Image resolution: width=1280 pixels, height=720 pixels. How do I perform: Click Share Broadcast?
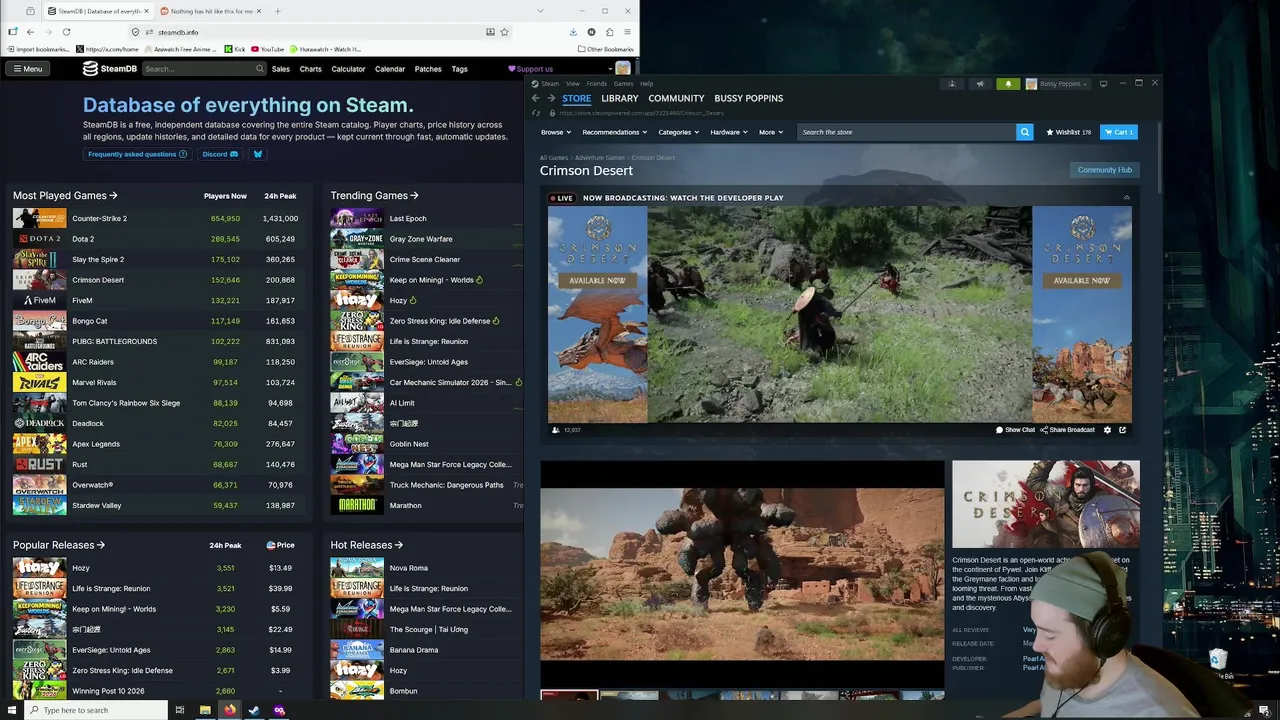(1068, 430)
